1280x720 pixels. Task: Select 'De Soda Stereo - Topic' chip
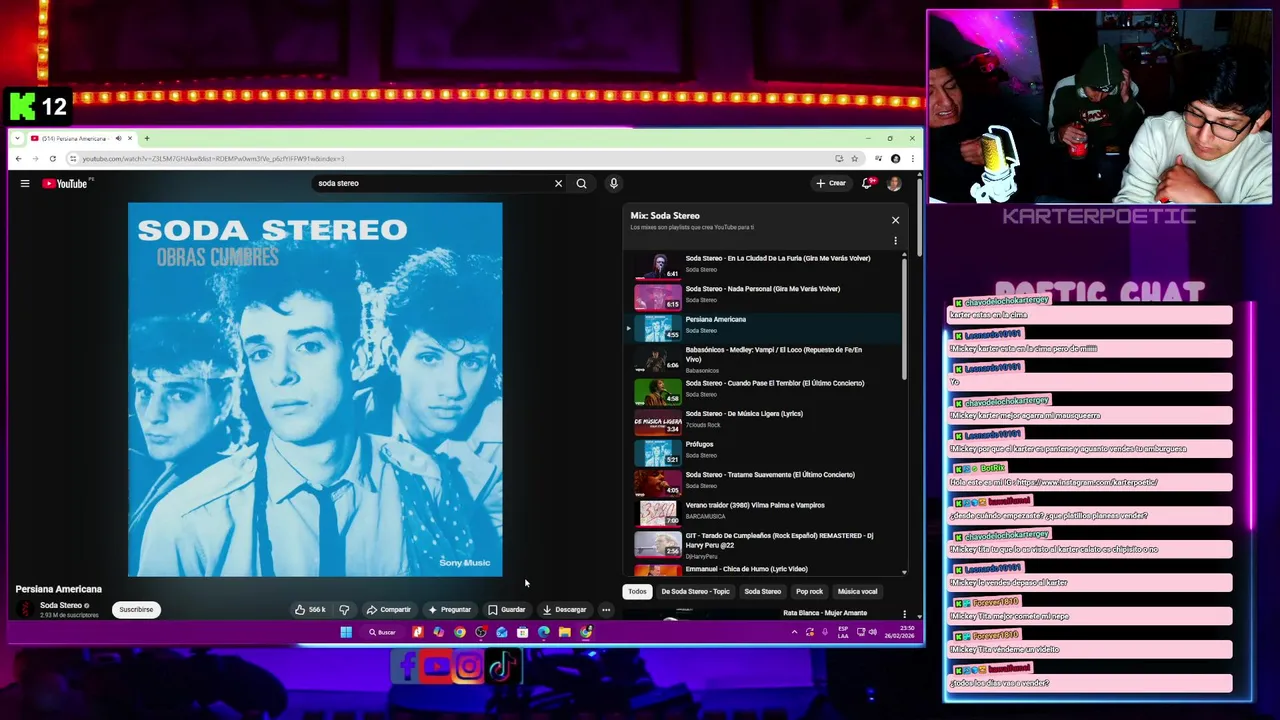[695, 591]
